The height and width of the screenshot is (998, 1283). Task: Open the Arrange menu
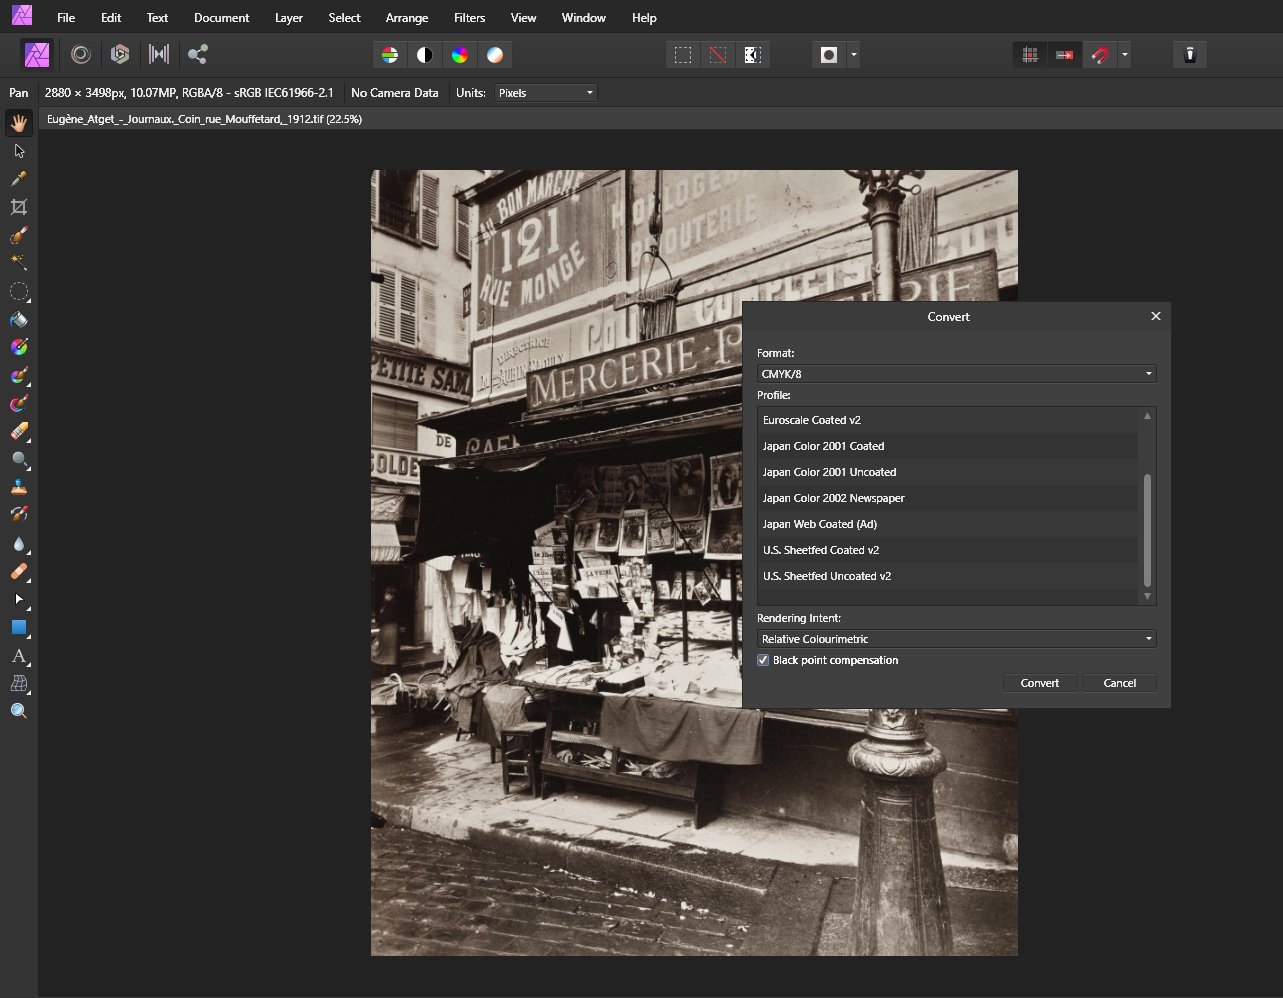[x=407, y=17]
